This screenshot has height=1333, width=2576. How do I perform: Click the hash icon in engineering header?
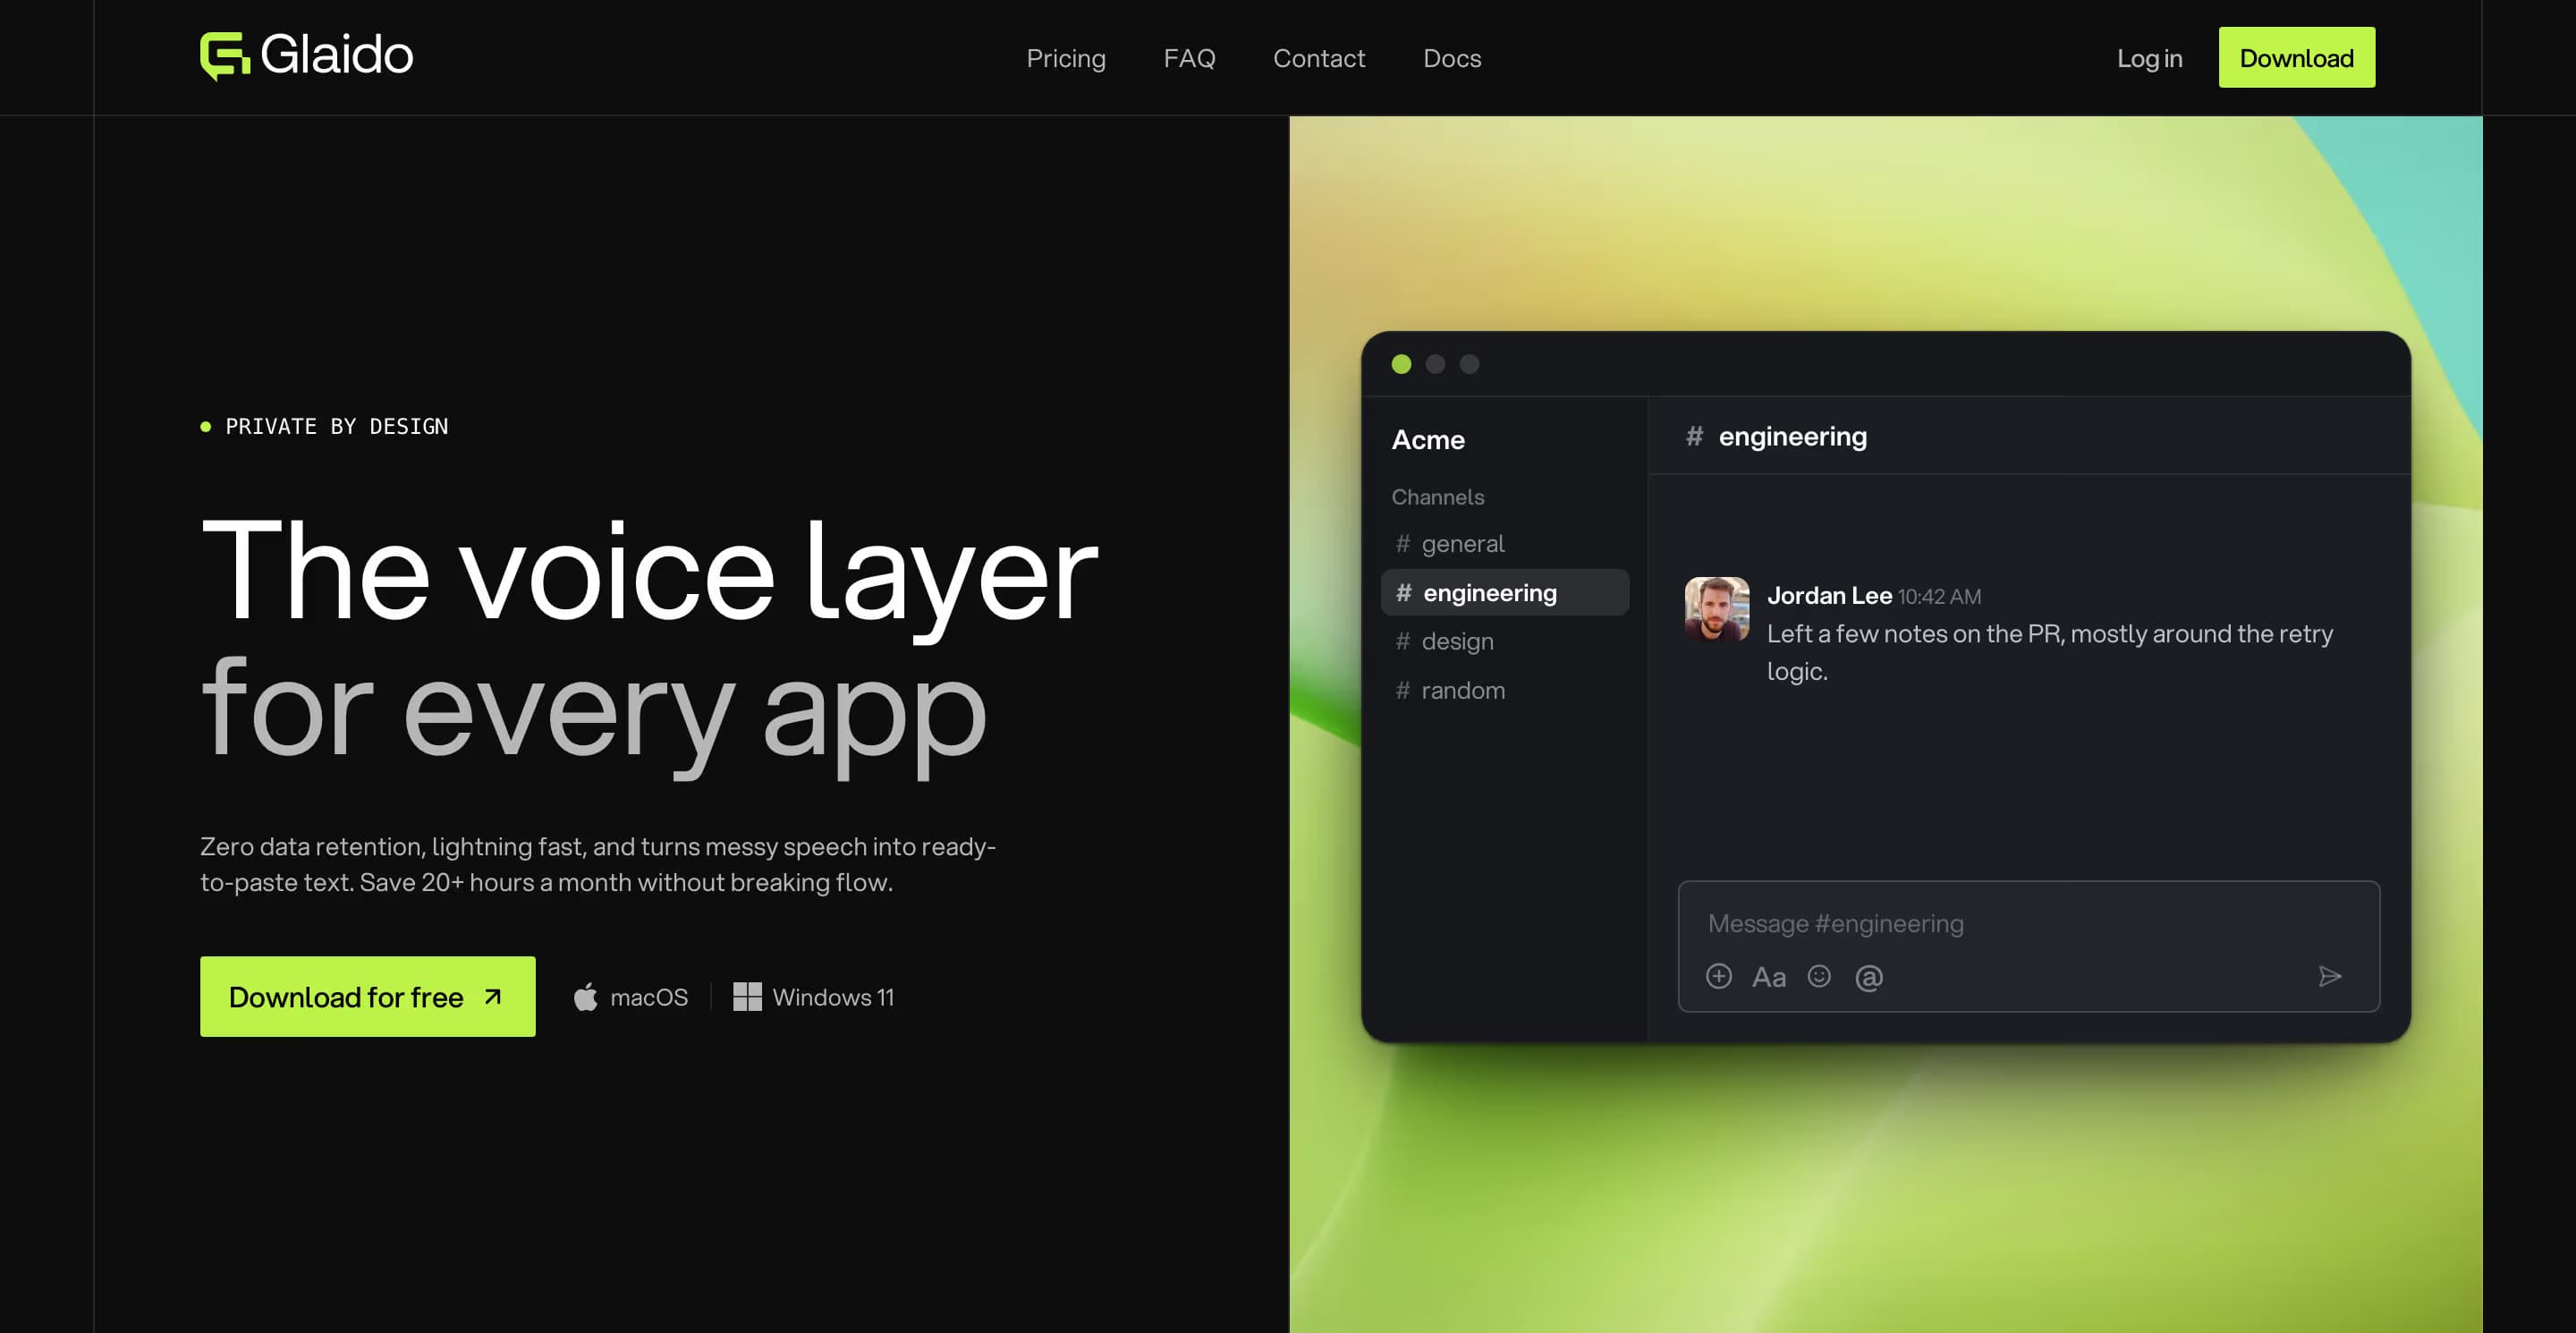[1693, 435]
